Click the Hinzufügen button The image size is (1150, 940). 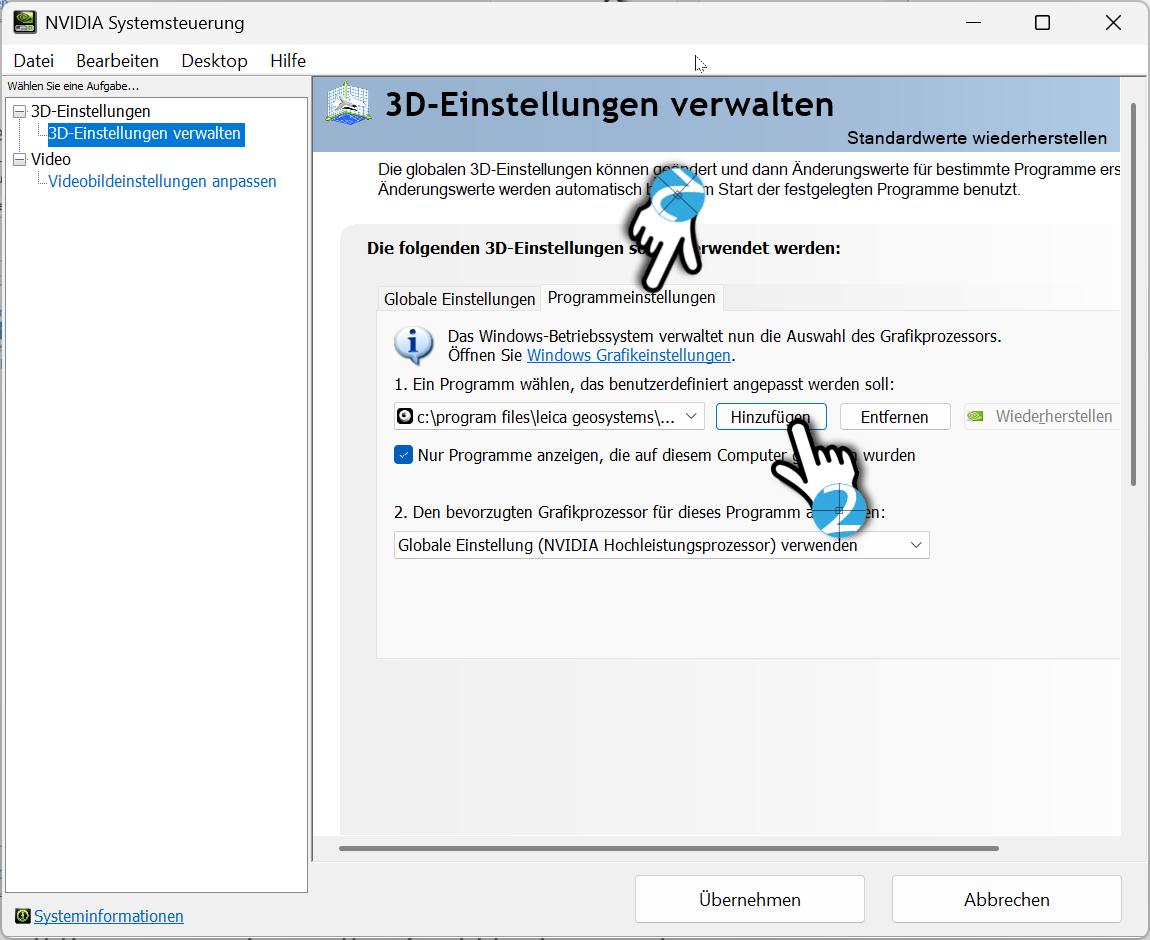[771, 416]
